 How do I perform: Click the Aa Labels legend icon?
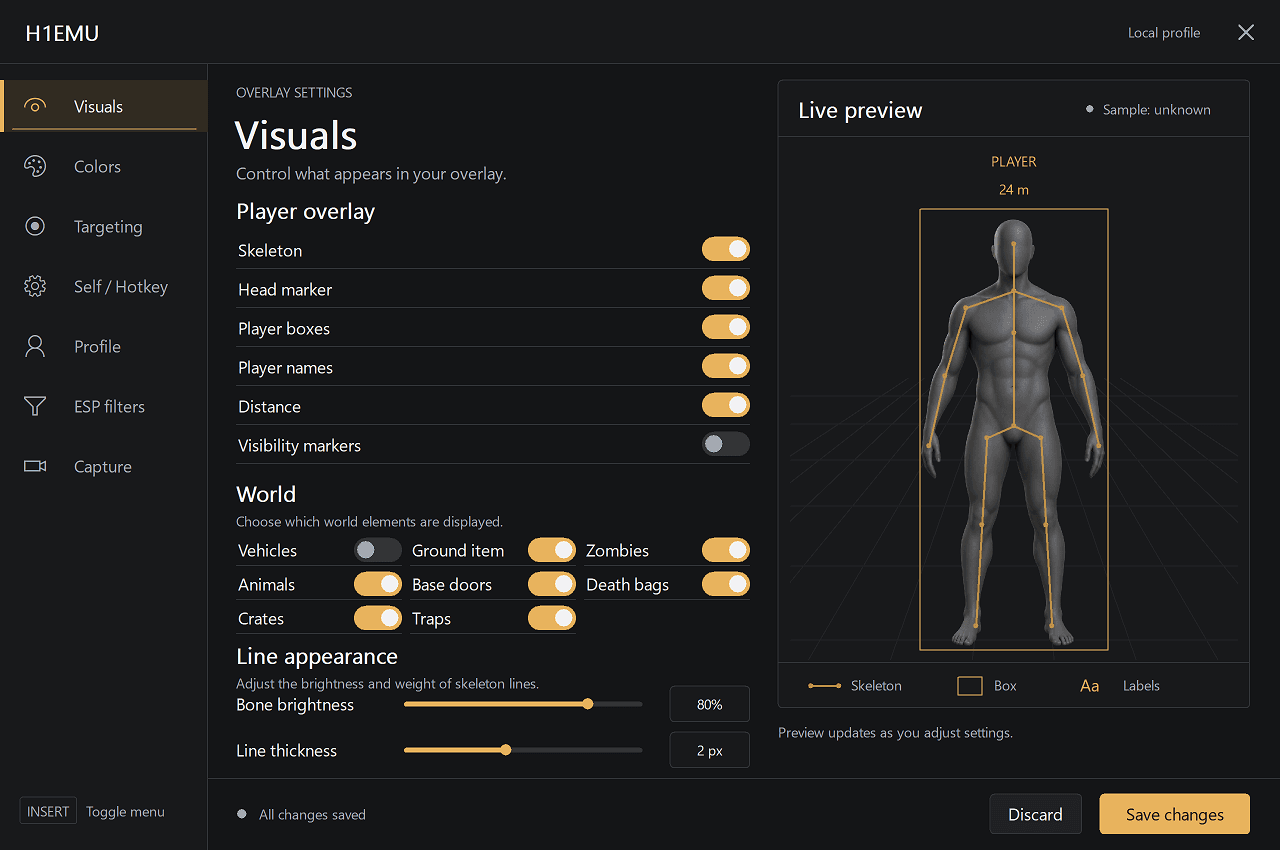point(1090,686)
